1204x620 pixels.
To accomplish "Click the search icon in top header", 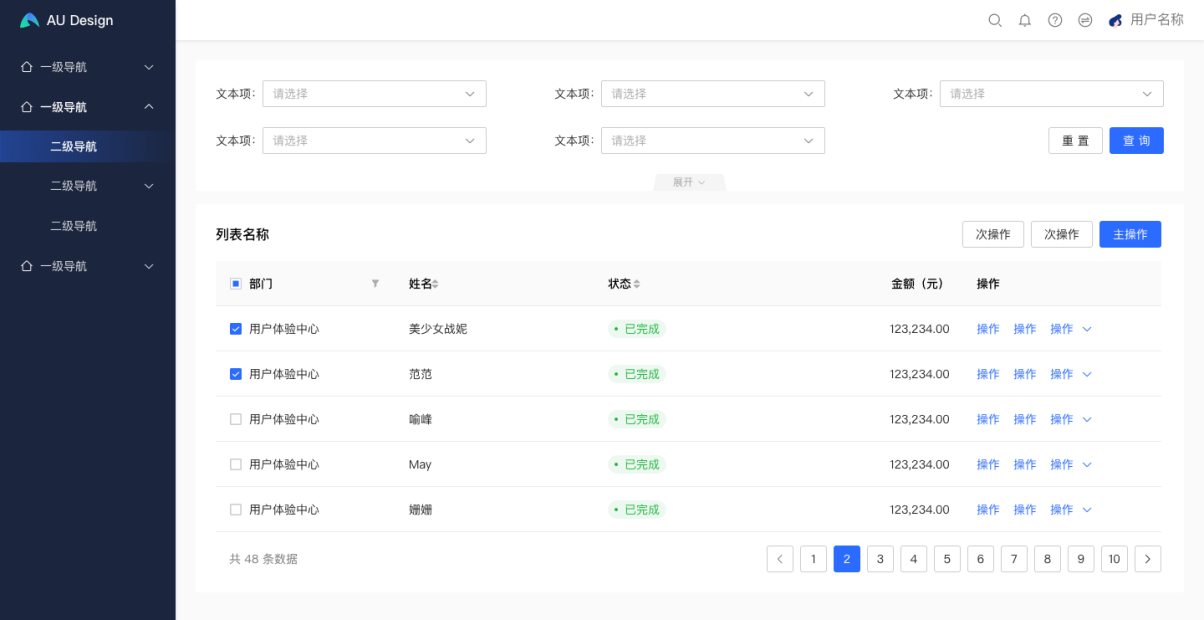I will (995, 20).
